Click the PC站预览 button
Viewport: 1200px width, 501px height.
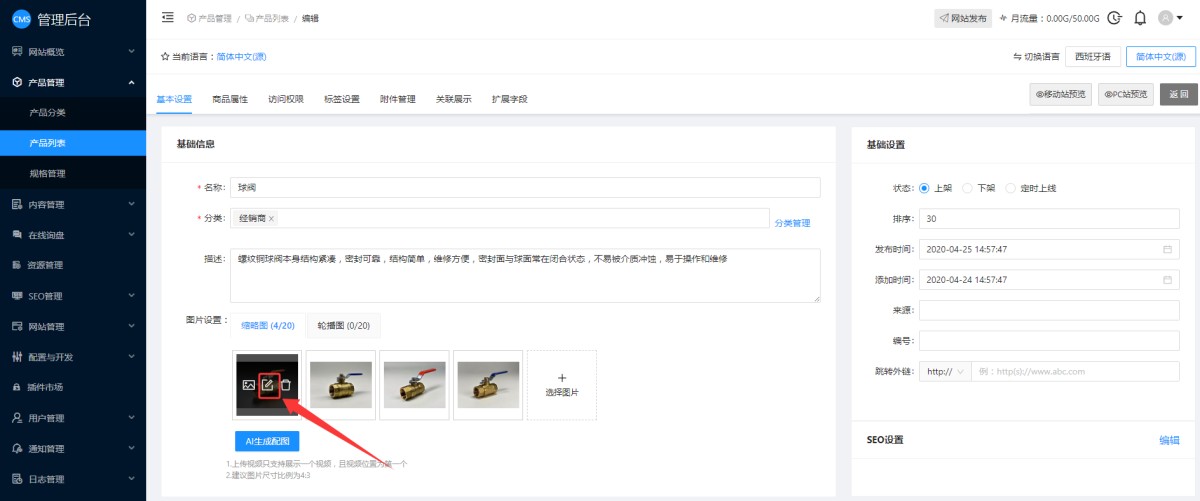pos(1126,94)
